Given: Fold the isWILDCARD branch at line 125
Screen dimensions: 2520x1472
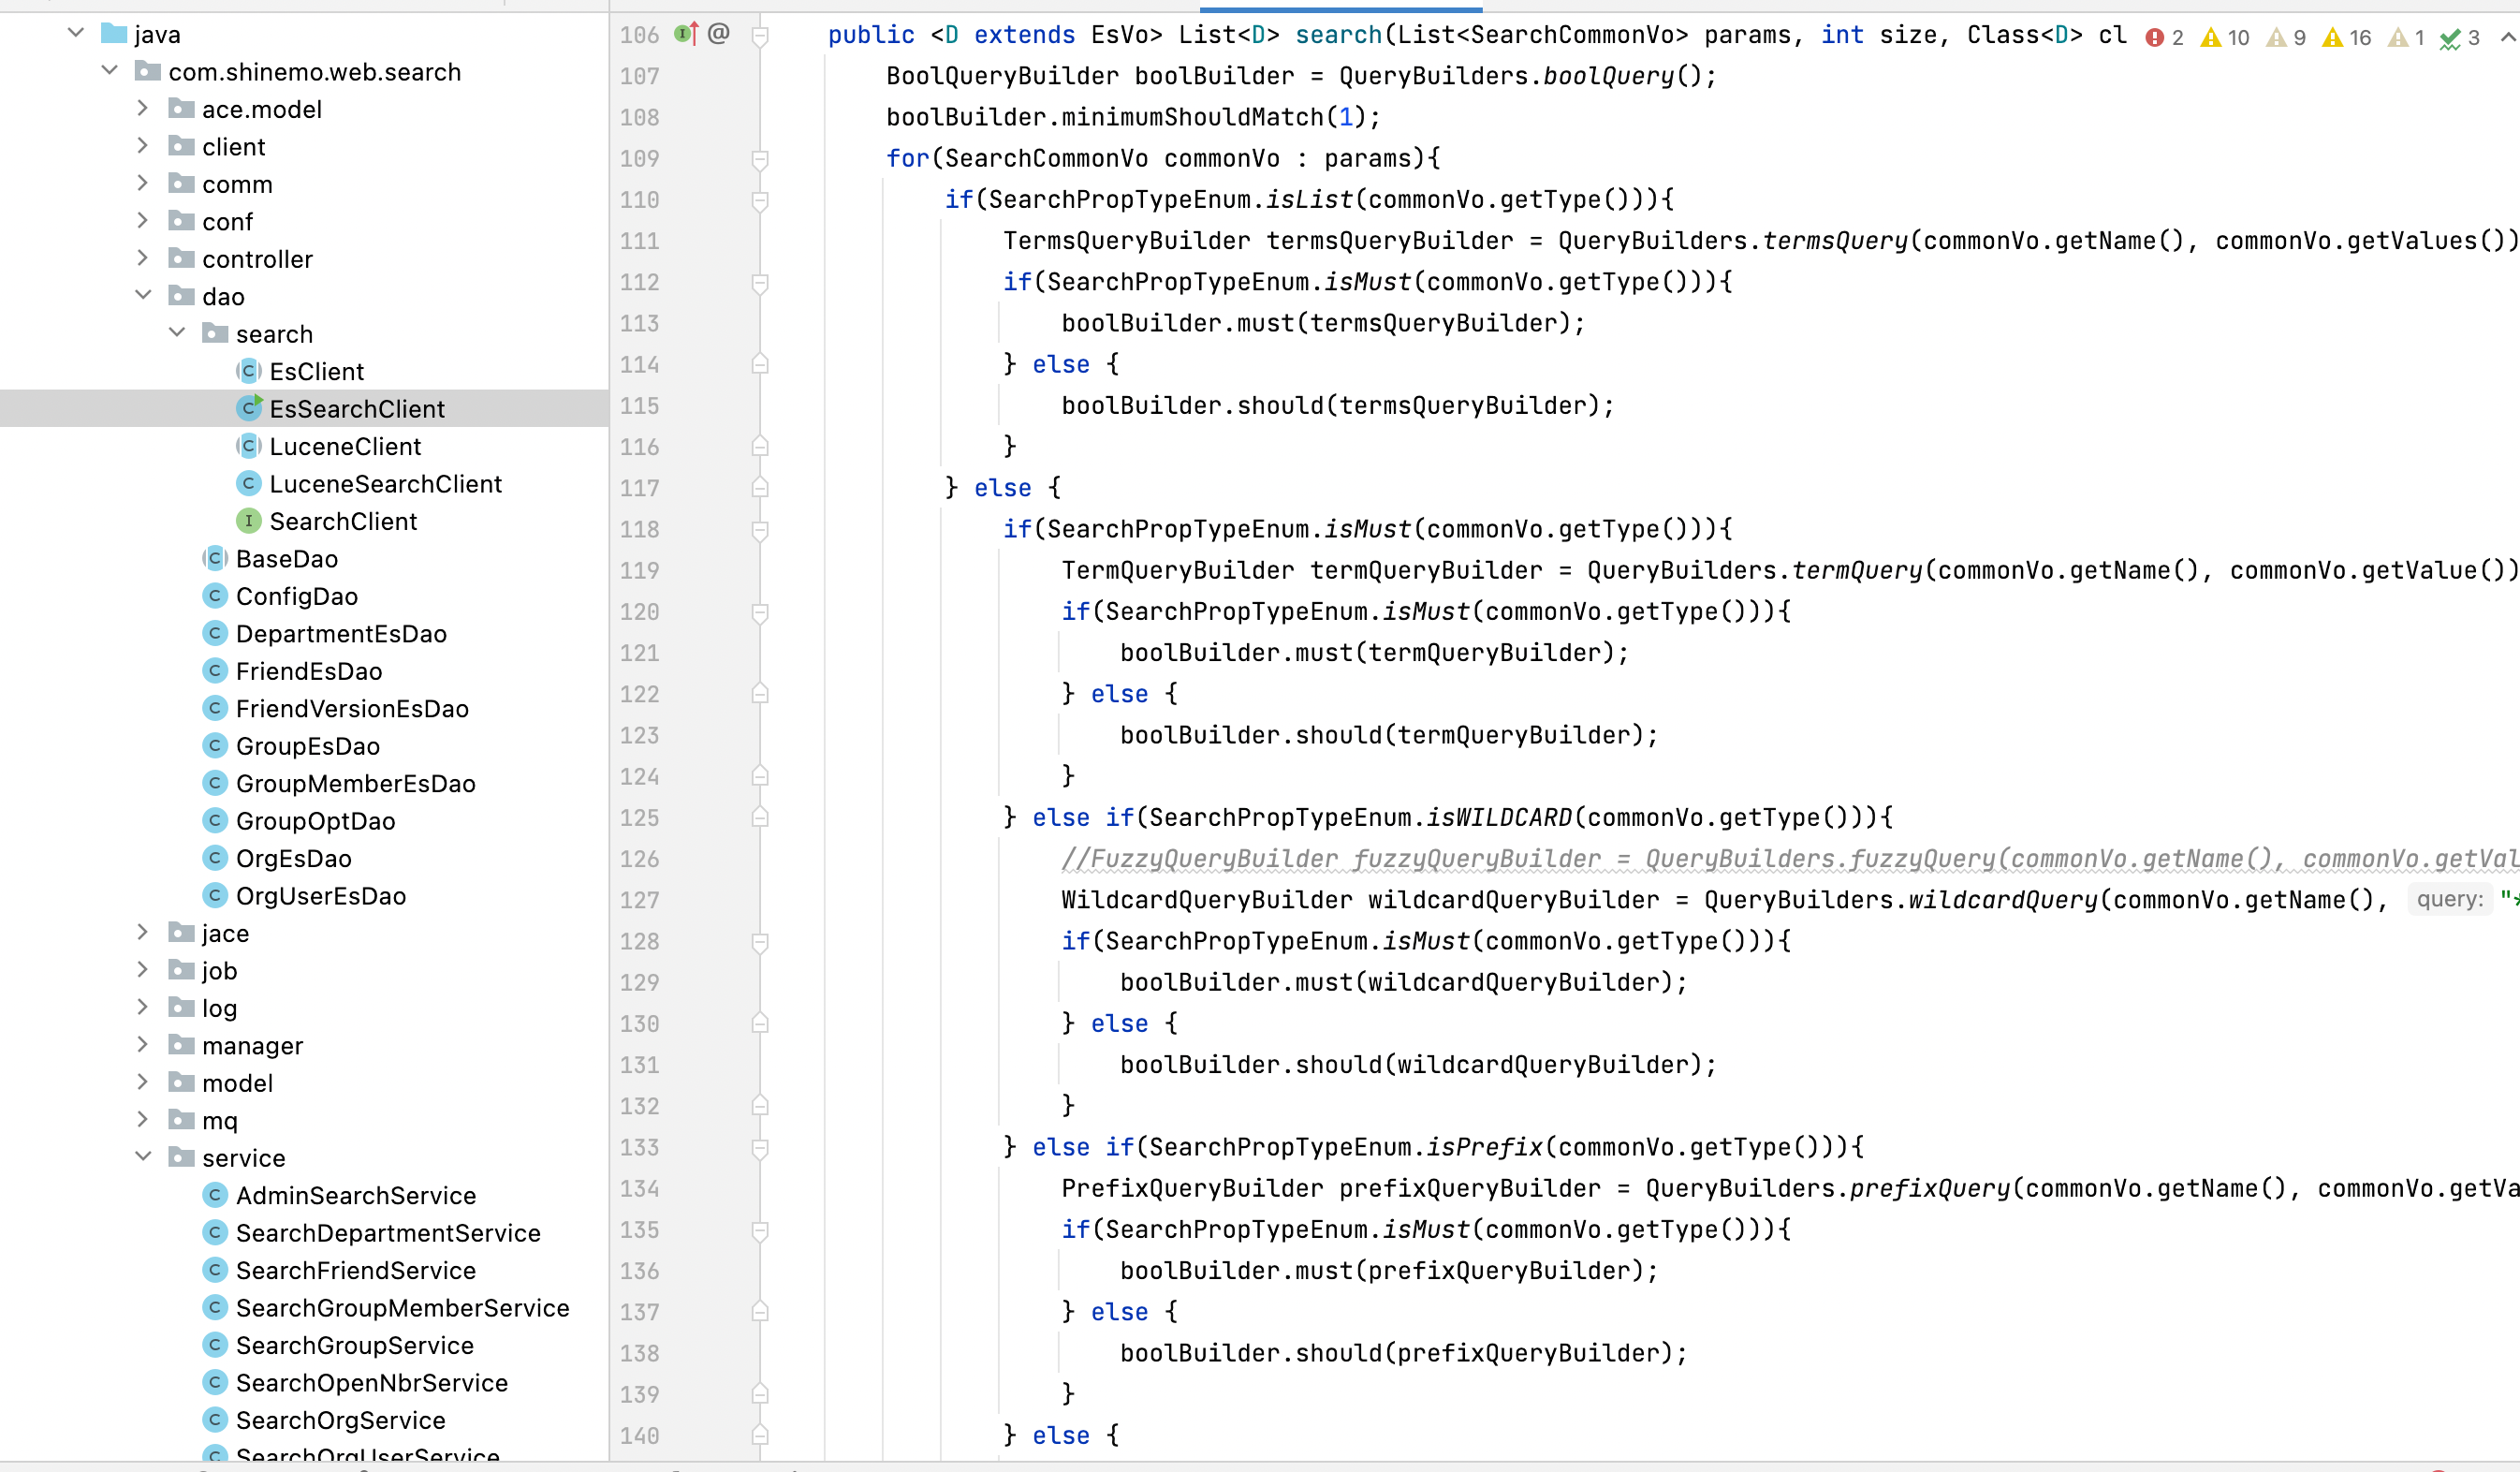Looking at the screenshot, I should (760, 817).
